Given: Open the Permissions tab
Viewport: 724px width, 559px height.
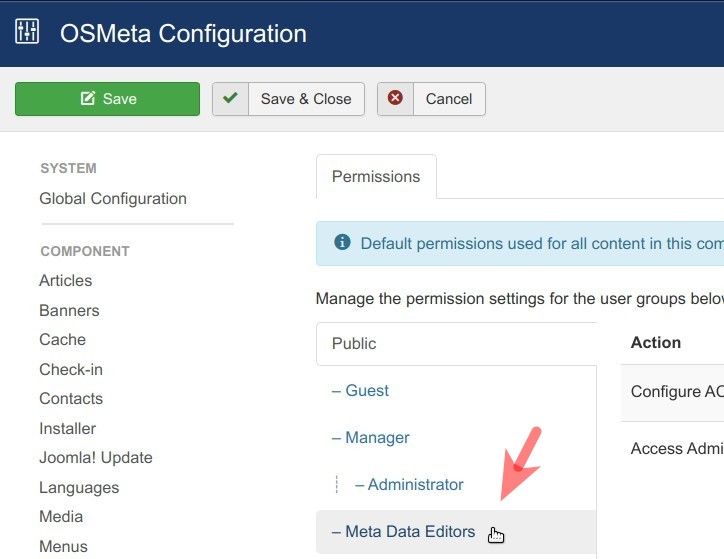Looking at the screenshot, I should (x=376, y=177).
